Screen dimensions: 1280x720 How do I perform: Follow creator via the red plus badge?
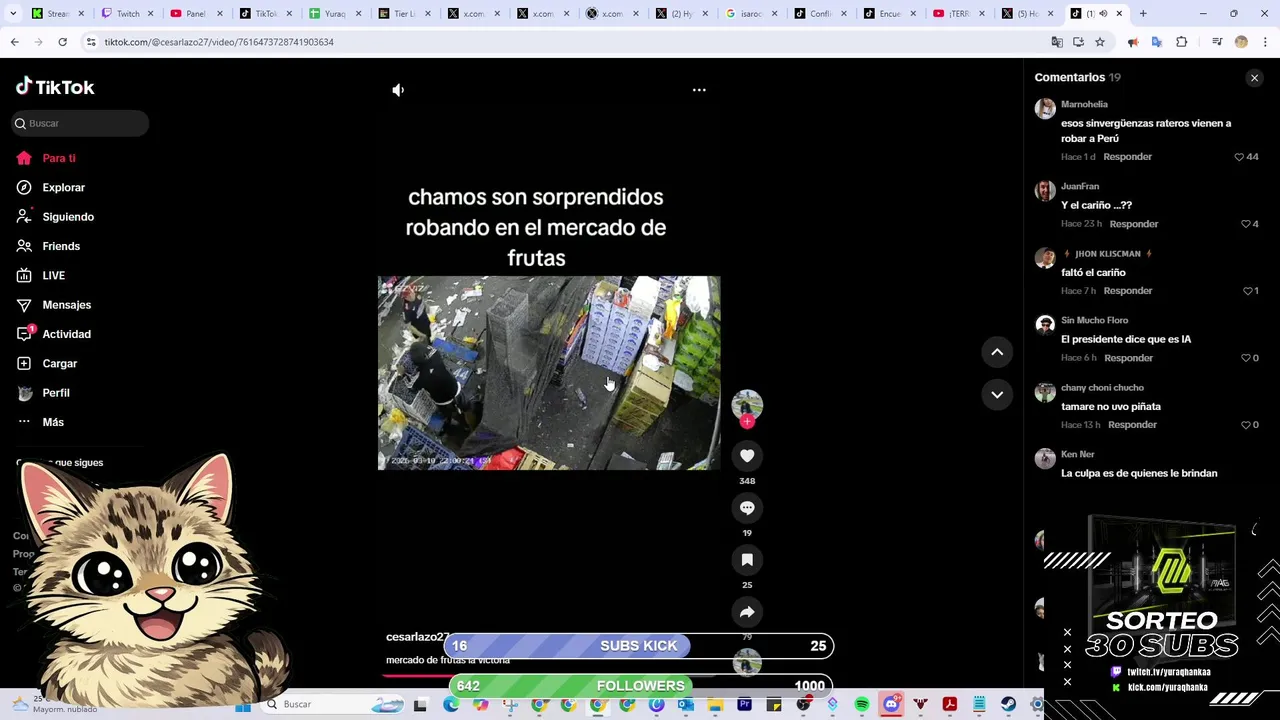[747, 422]
